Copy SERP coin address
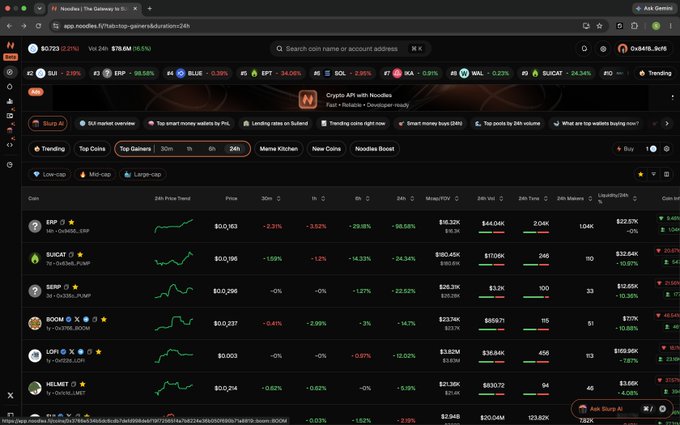The image size is (680, 425). [x=66, y=287]
